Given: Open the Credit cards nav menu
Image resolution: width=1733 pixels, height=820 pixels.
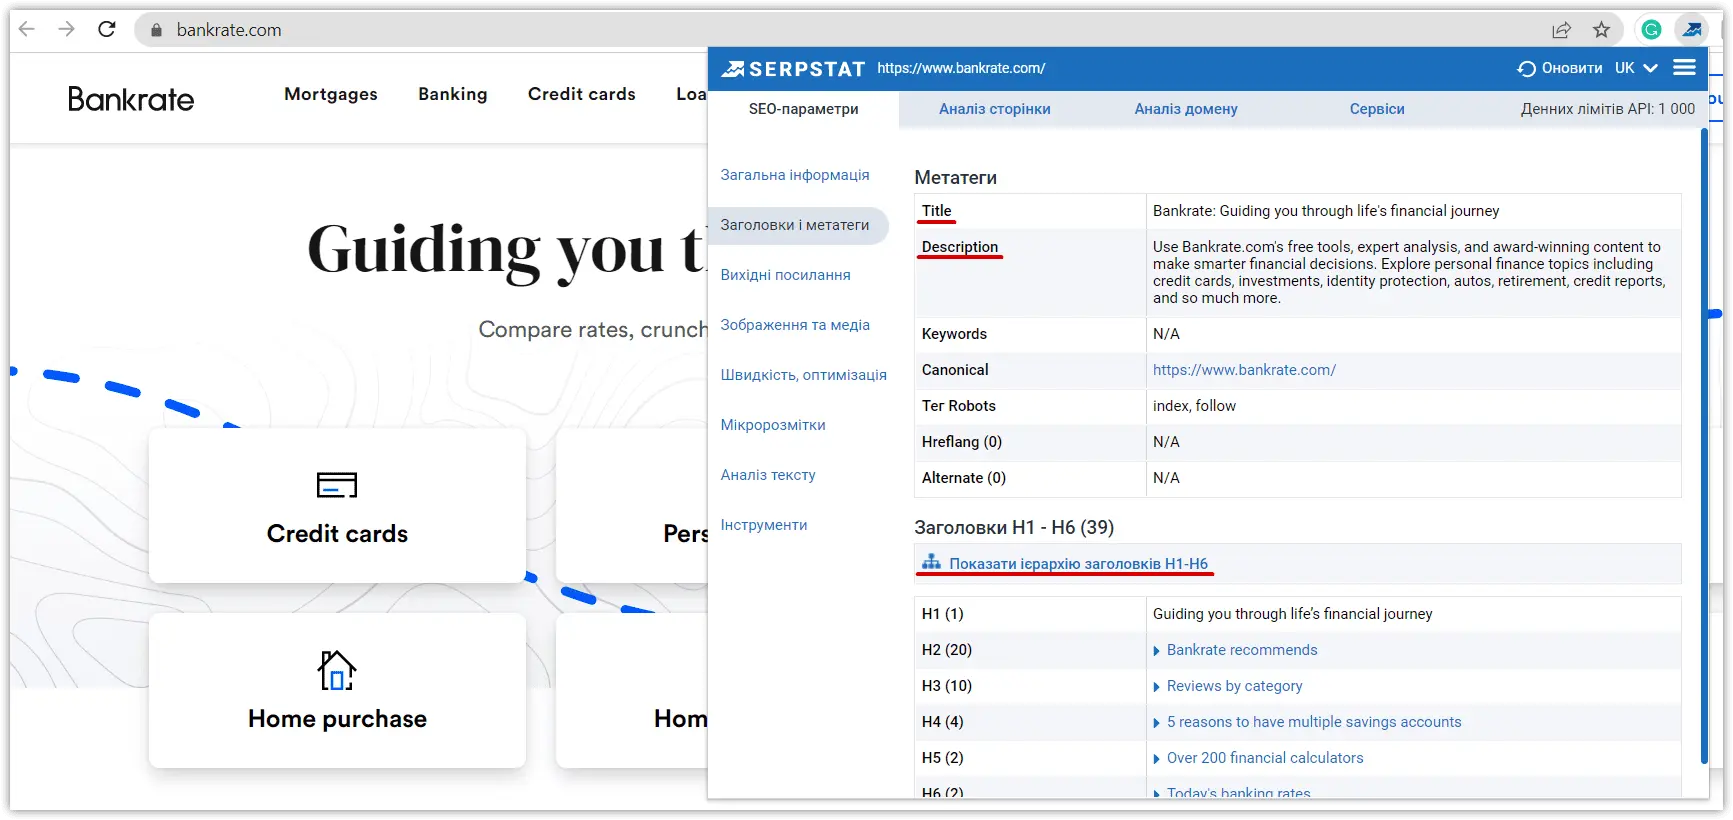Looking at the screenshot, I should click(x=582, y=94).
